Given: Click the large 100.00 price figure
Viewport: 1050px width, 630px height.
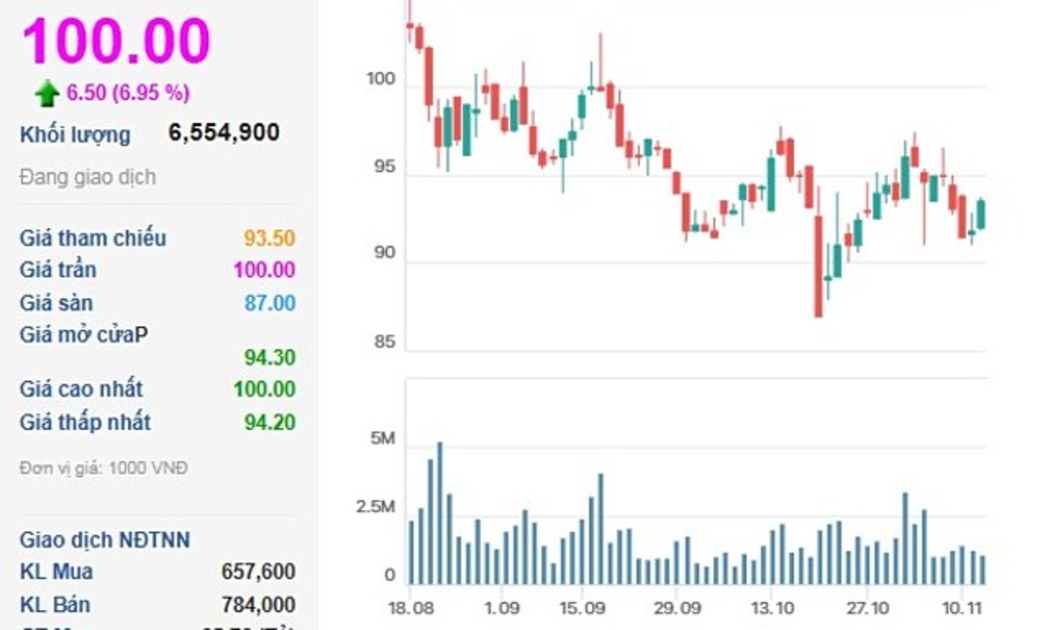Looking at the screenshot, I should tap(116, 41).
